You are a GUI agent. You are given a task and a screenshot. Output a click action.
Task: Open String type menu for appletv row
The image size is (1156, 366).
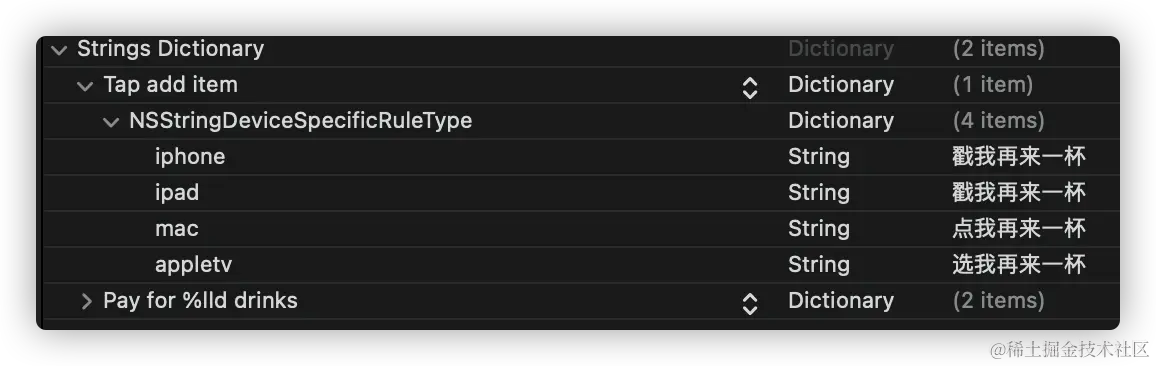click(819, 266)
